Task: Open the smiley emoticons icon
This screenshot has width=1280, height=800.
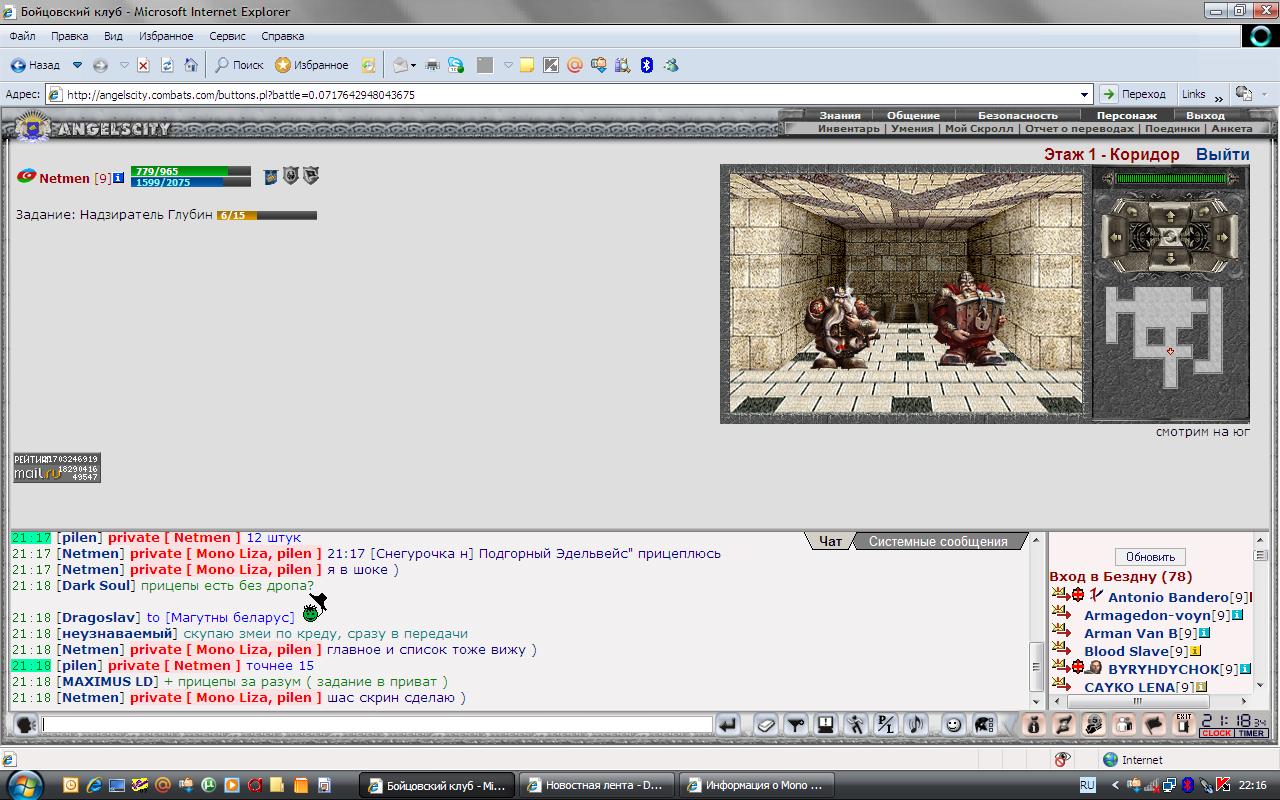Action: [953, 725]
